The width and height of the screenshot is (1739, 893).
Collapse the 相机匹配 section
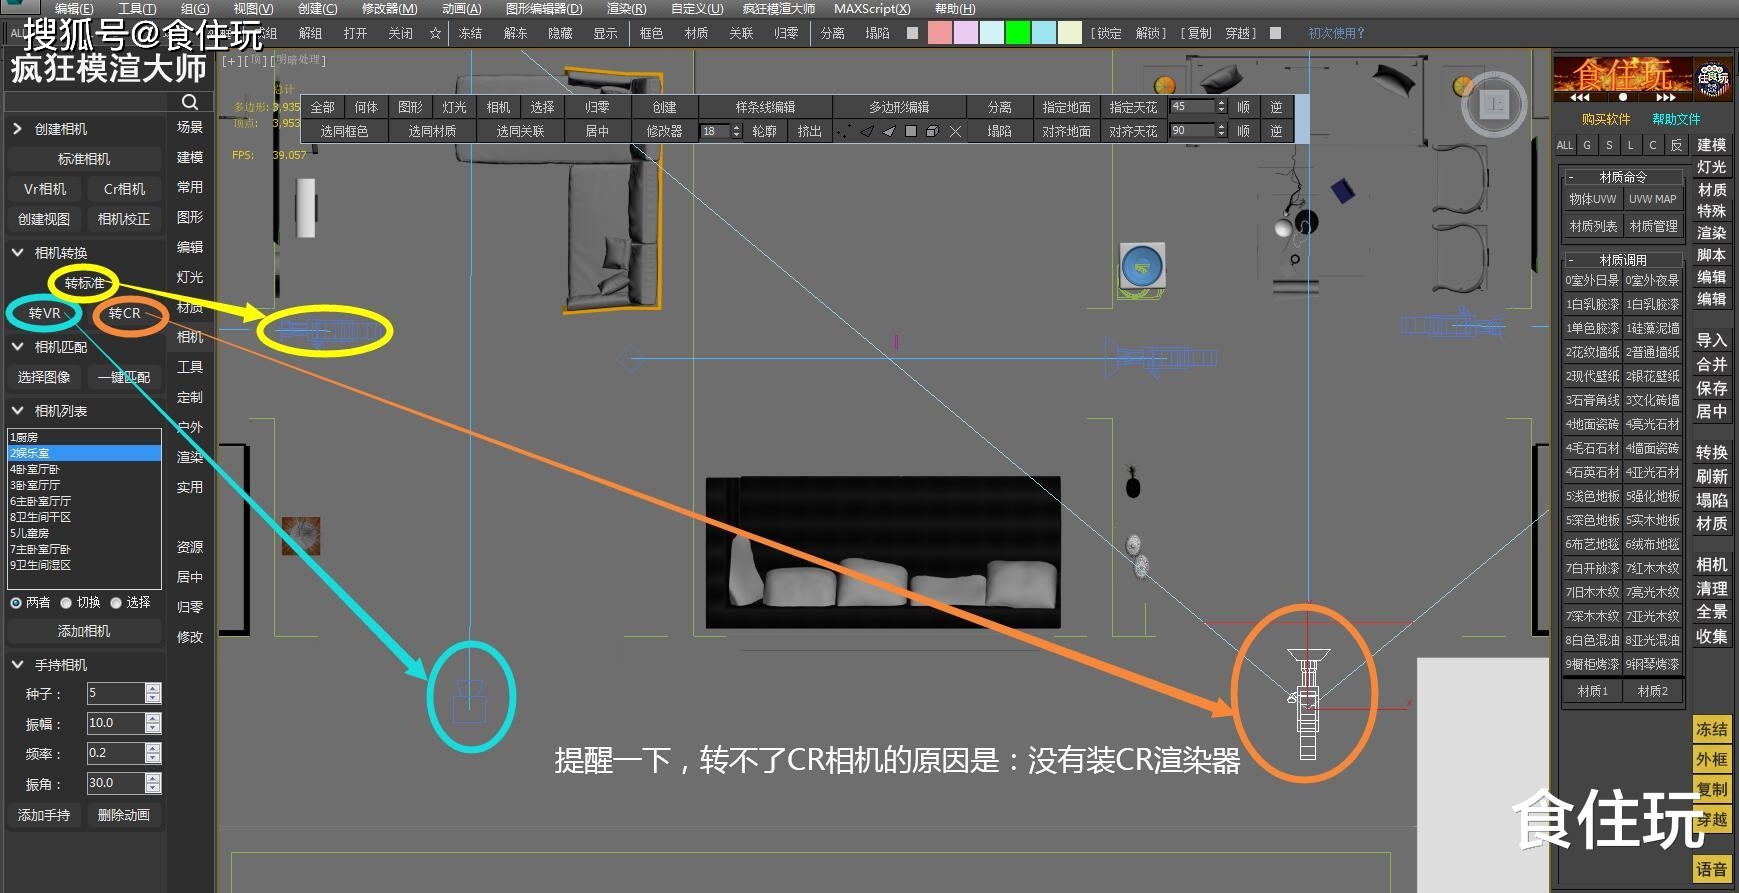[17, 347]
